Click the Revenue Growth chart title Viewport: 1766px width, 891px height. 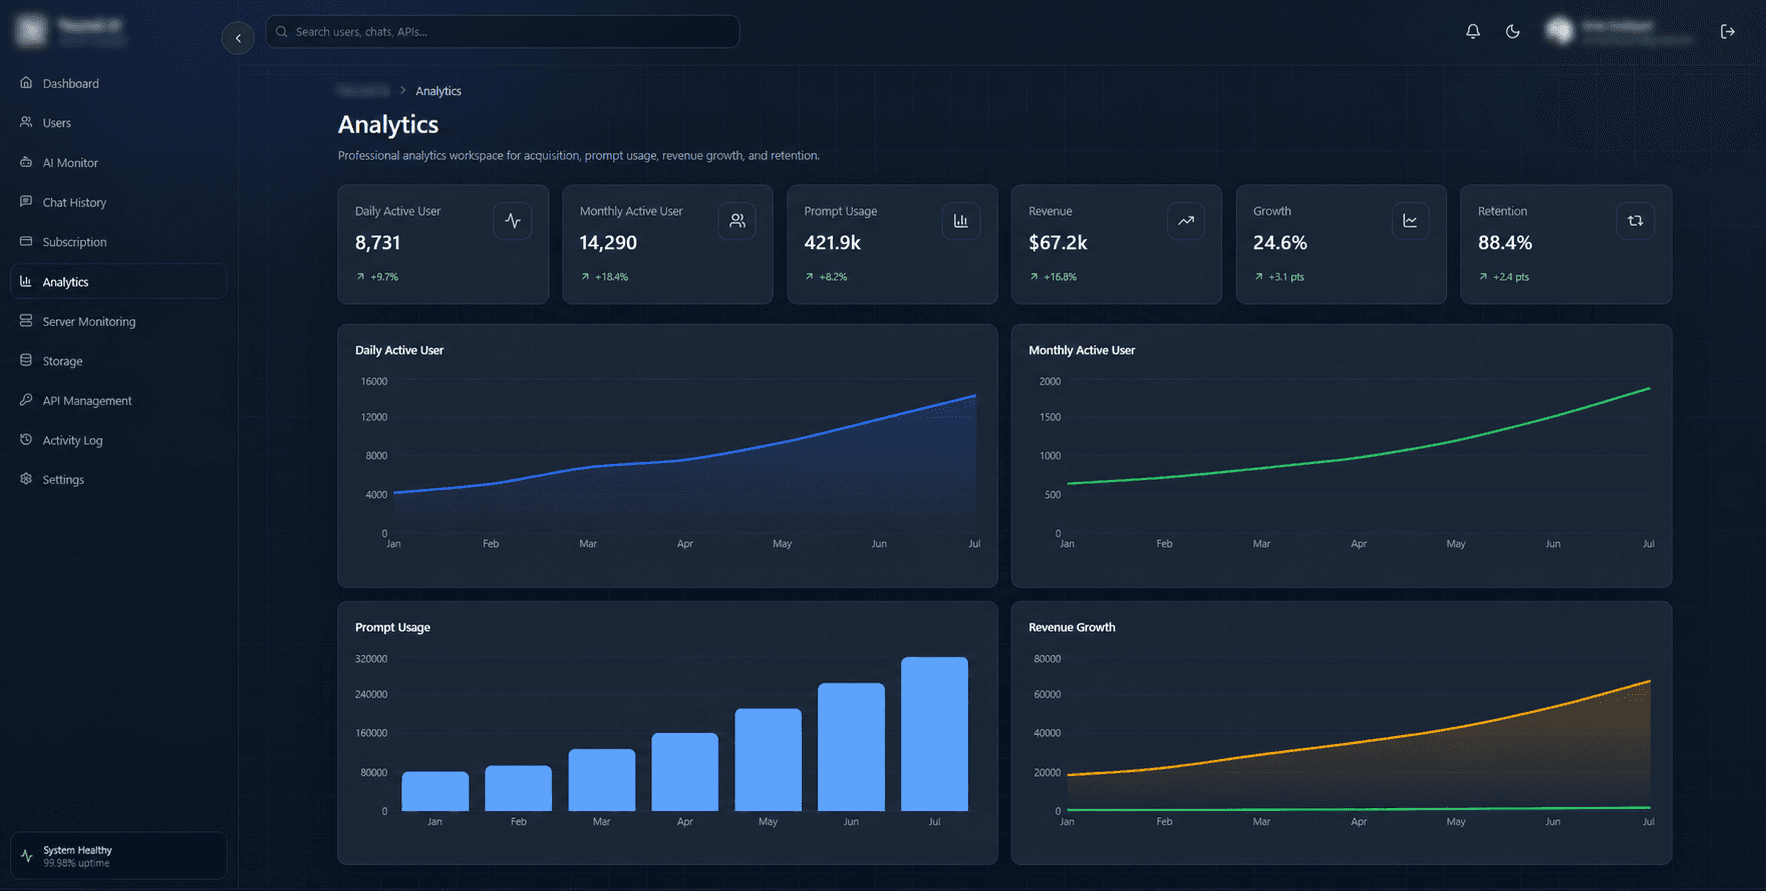(x=1072, y=627)
